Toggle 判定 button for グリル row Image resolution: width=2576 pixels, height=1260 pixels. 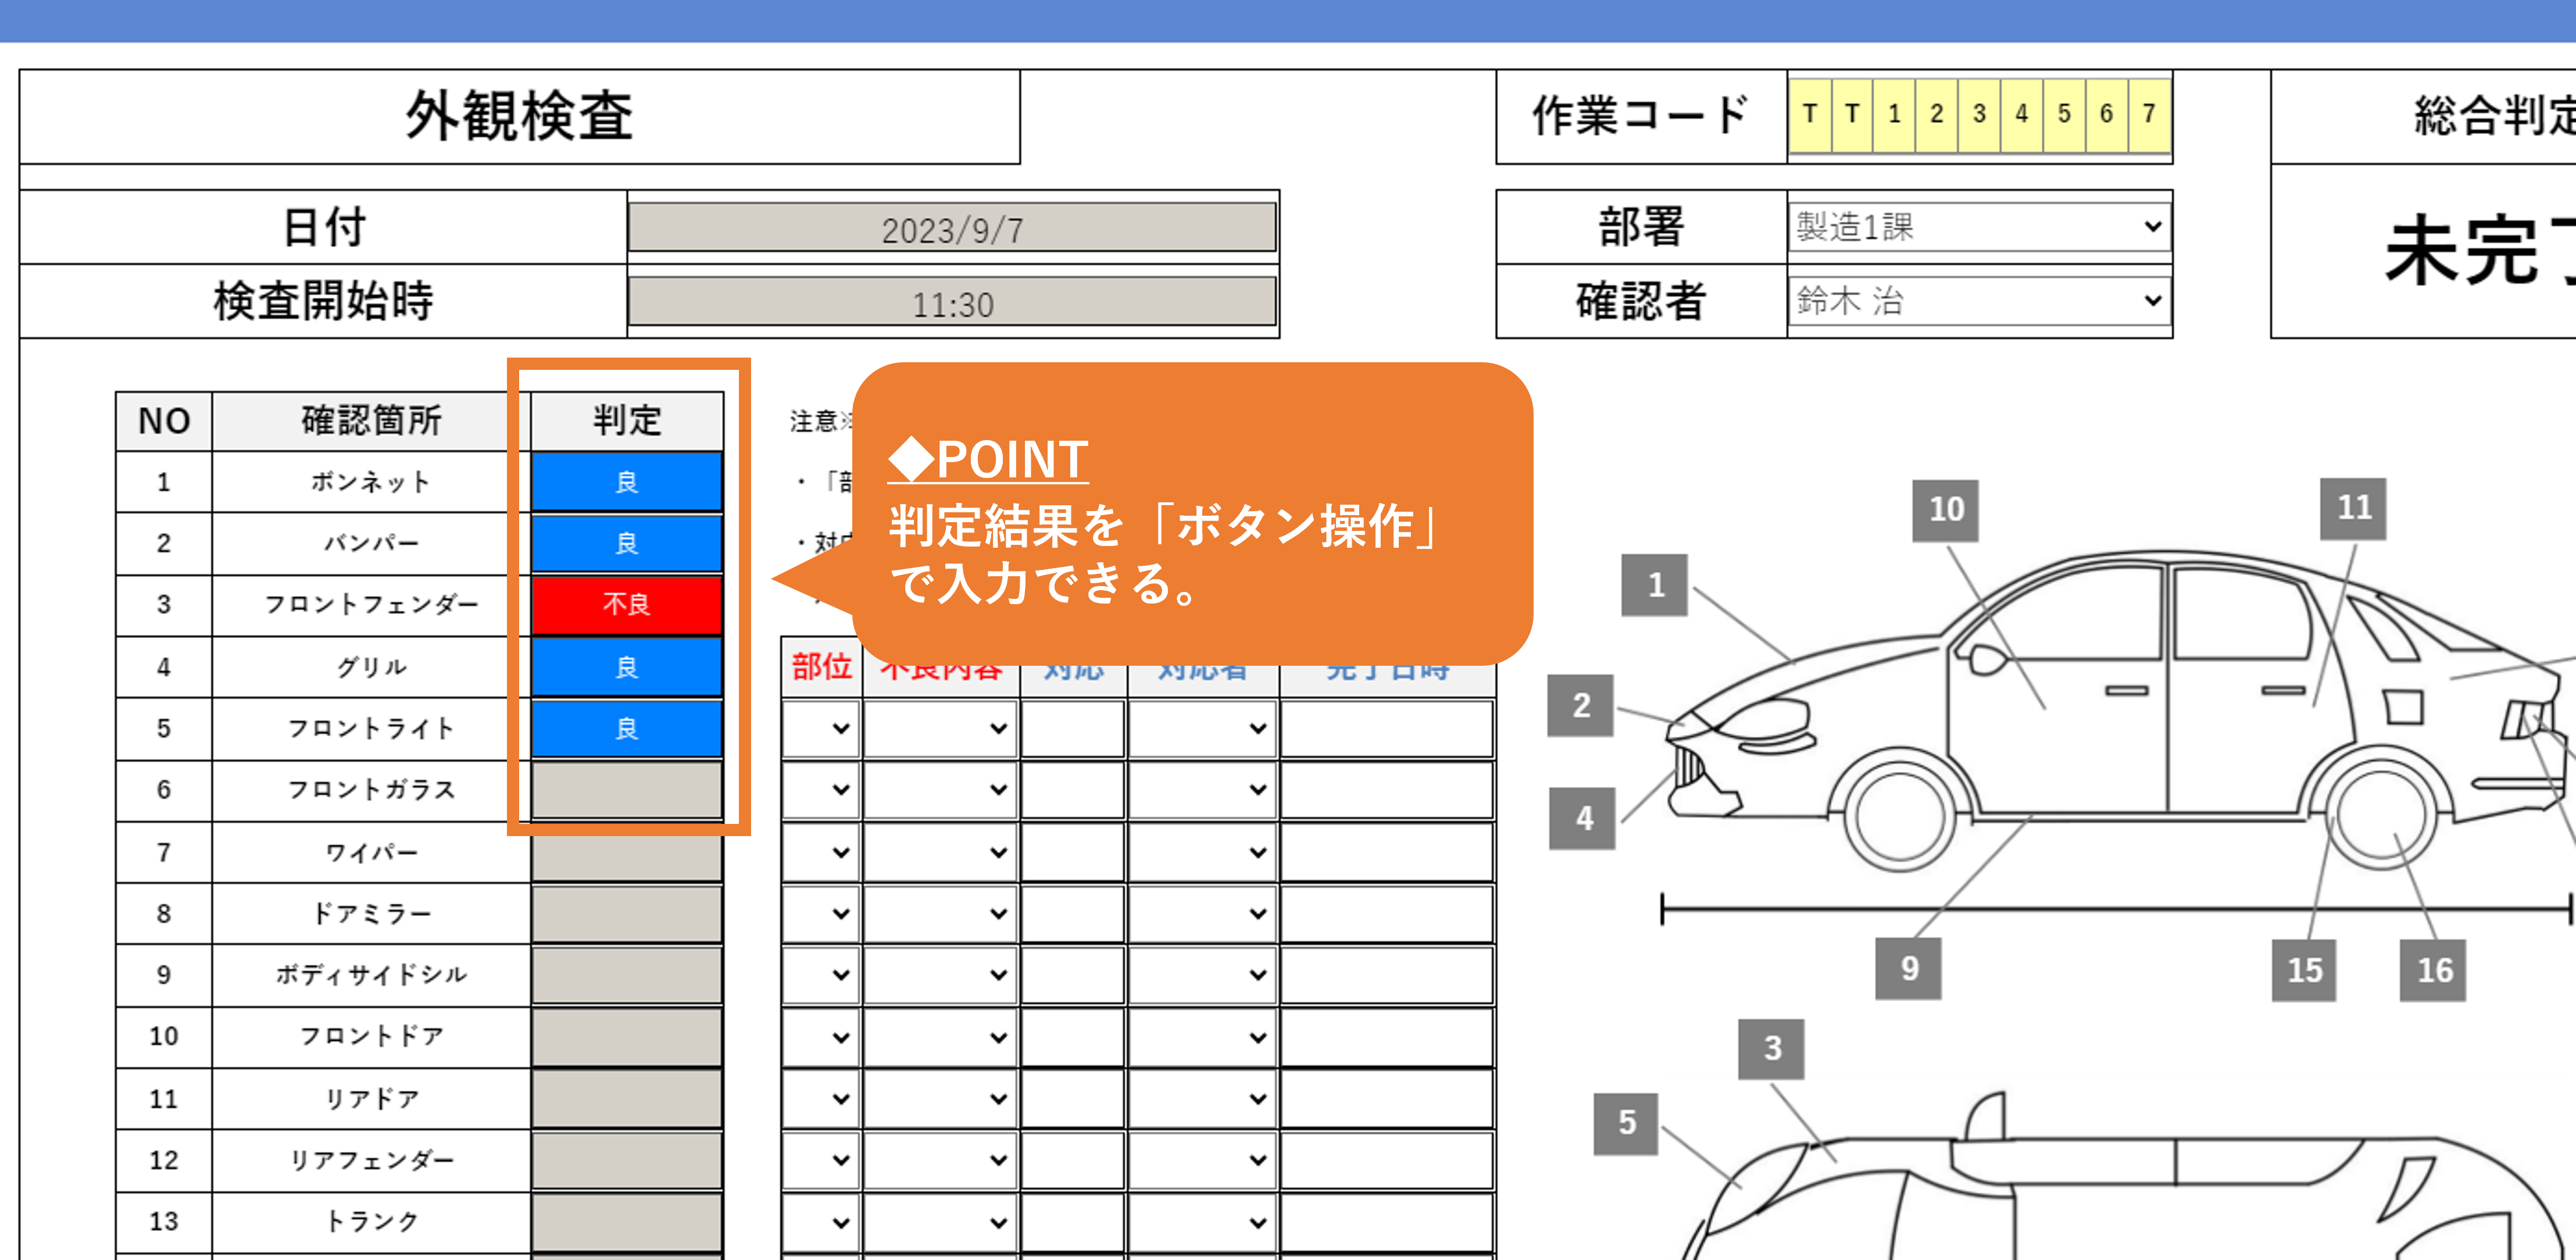coord(627,667)
